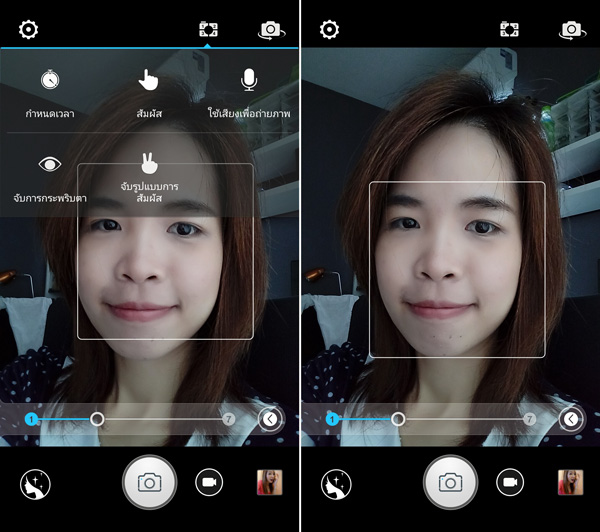Tap the จับการกระพริบตา label

tap(50, 198)
